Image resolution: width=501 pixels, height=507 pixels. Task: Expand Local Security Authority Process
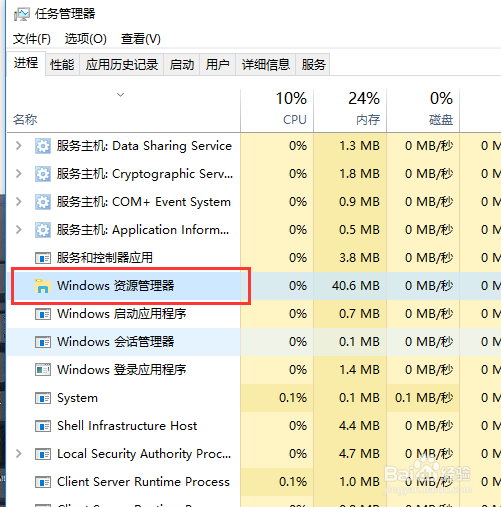click(x=19, y=454)
